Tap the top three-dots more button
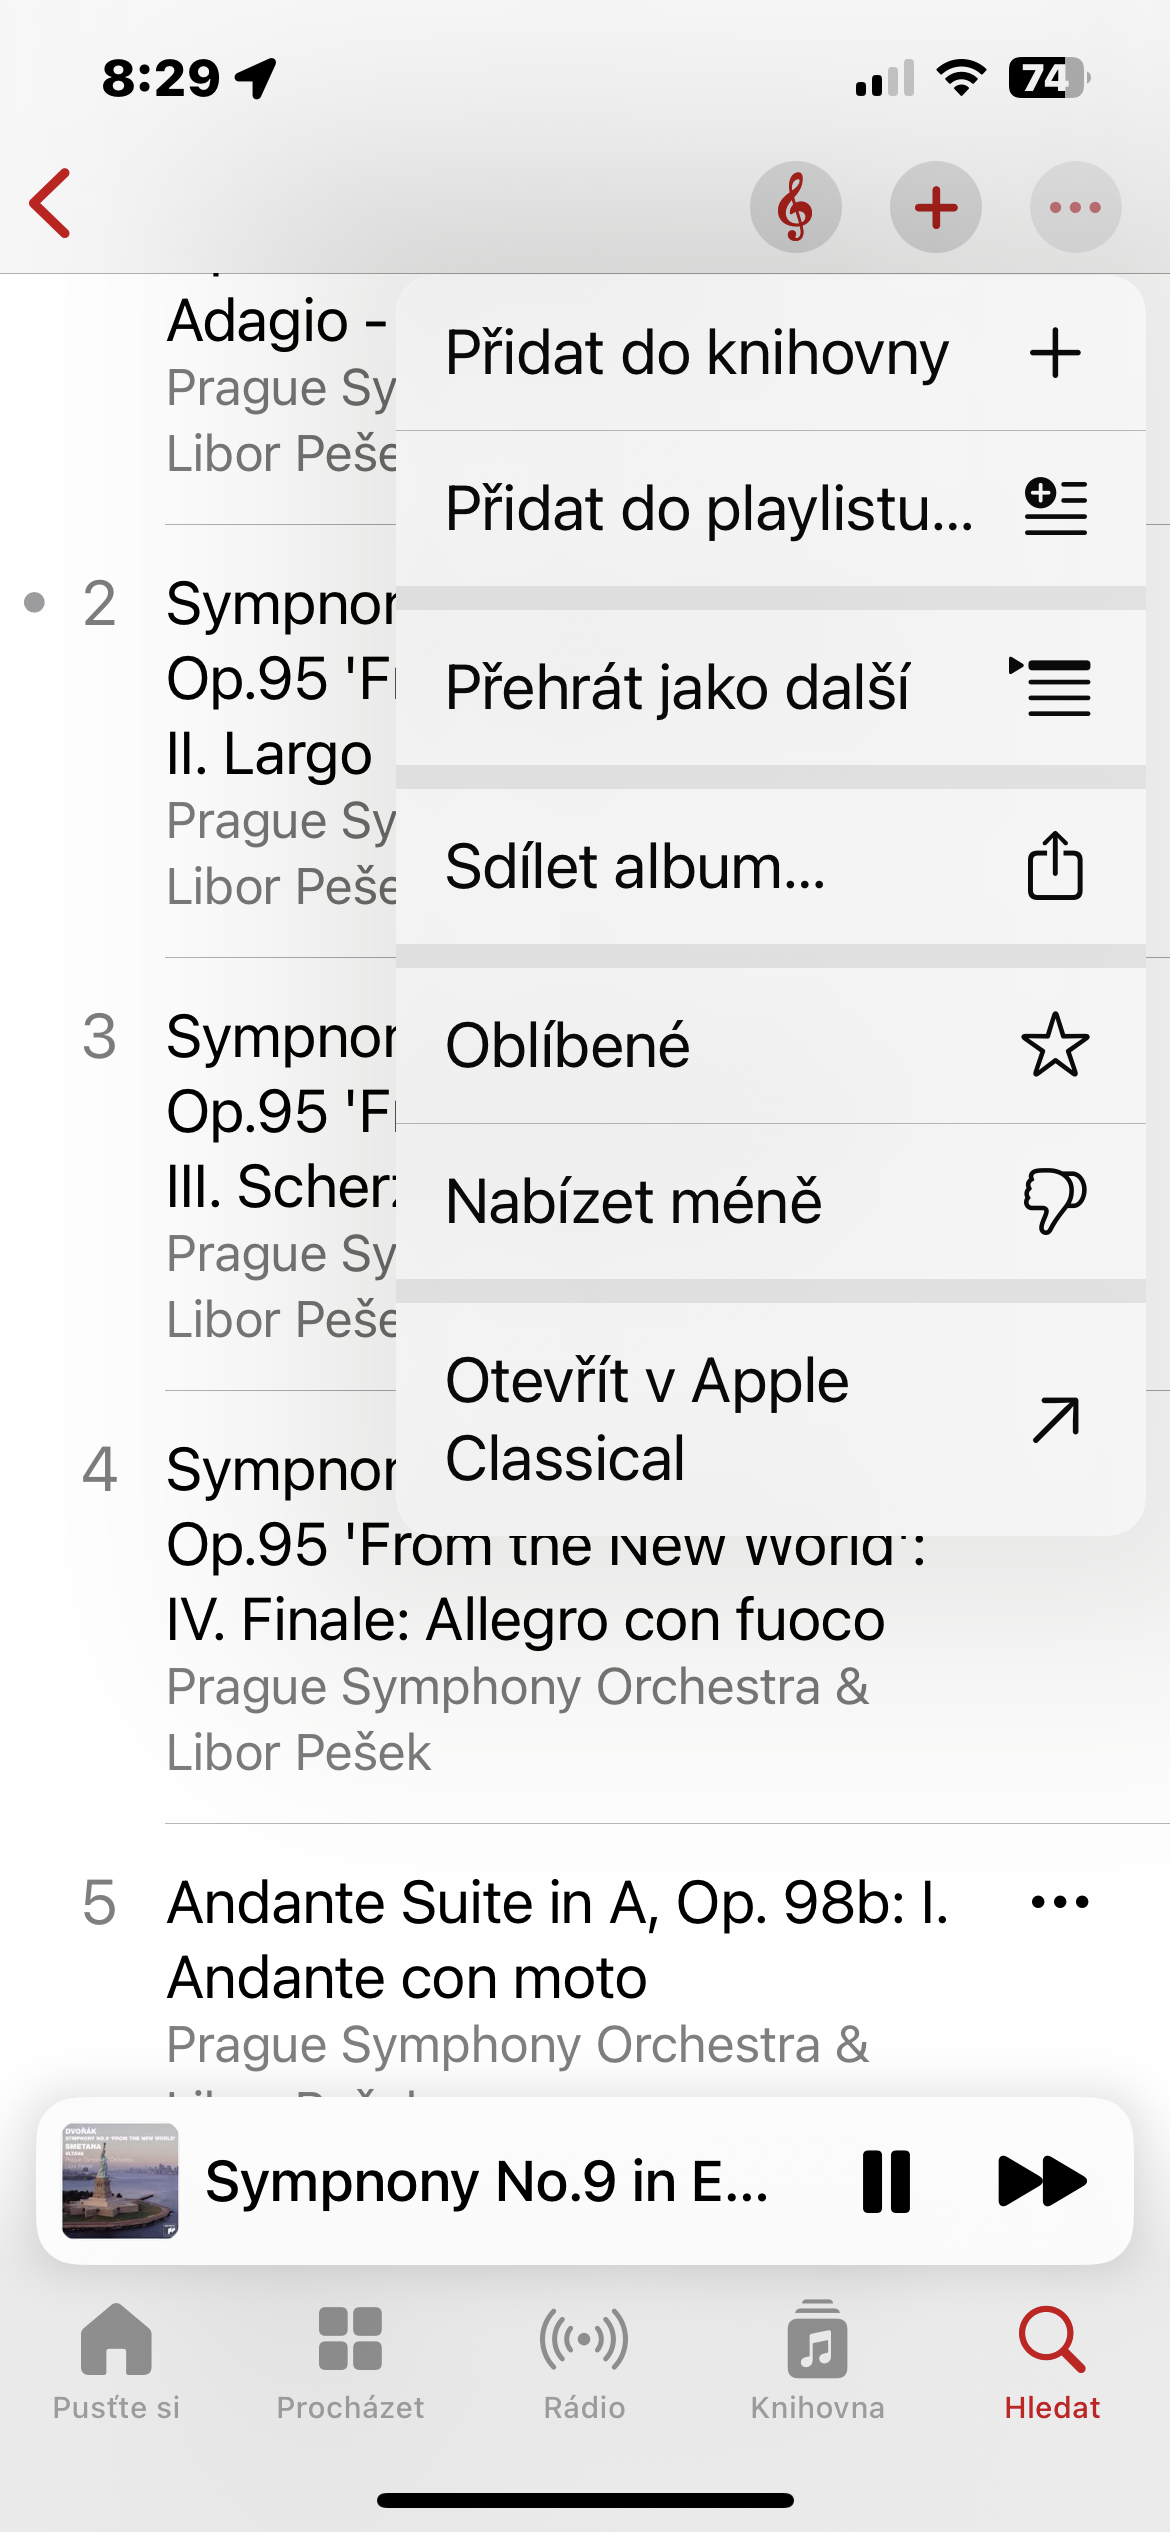1170x2532 pixels. (1075, 207)
